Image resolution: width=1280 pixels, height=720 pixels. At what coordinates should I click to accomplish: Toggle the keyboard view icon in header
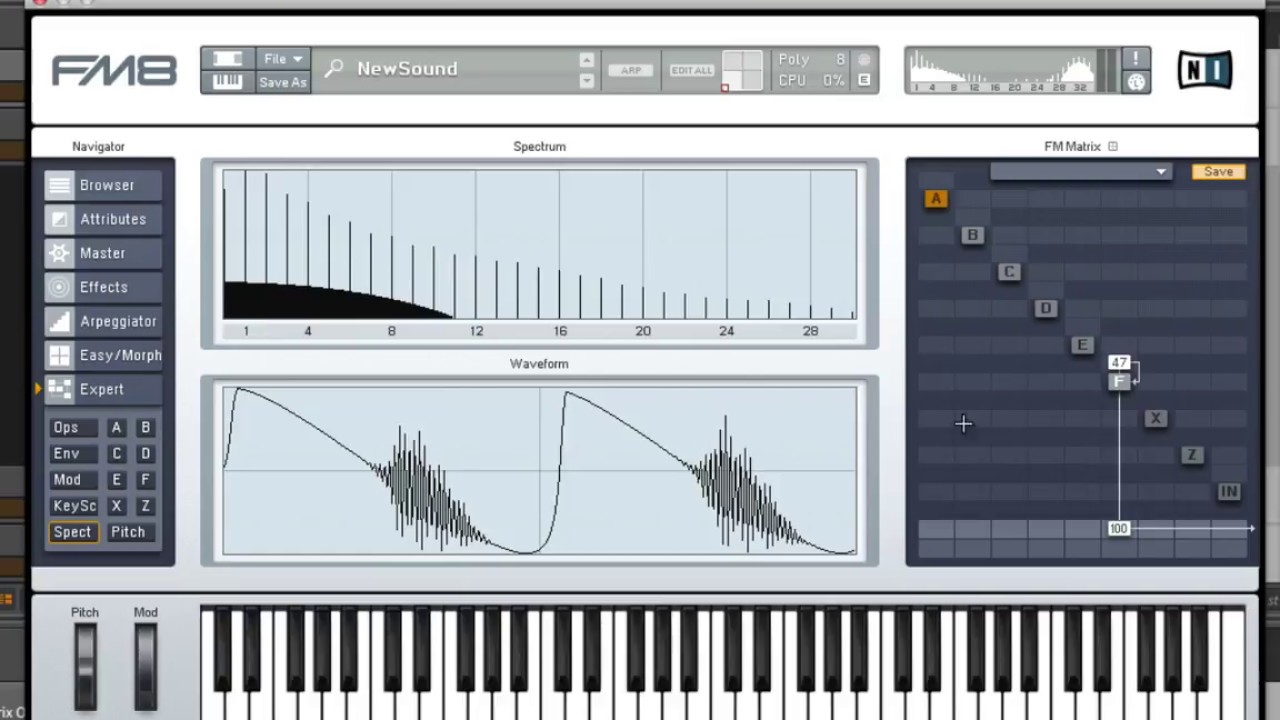click(x=228, y=82)
